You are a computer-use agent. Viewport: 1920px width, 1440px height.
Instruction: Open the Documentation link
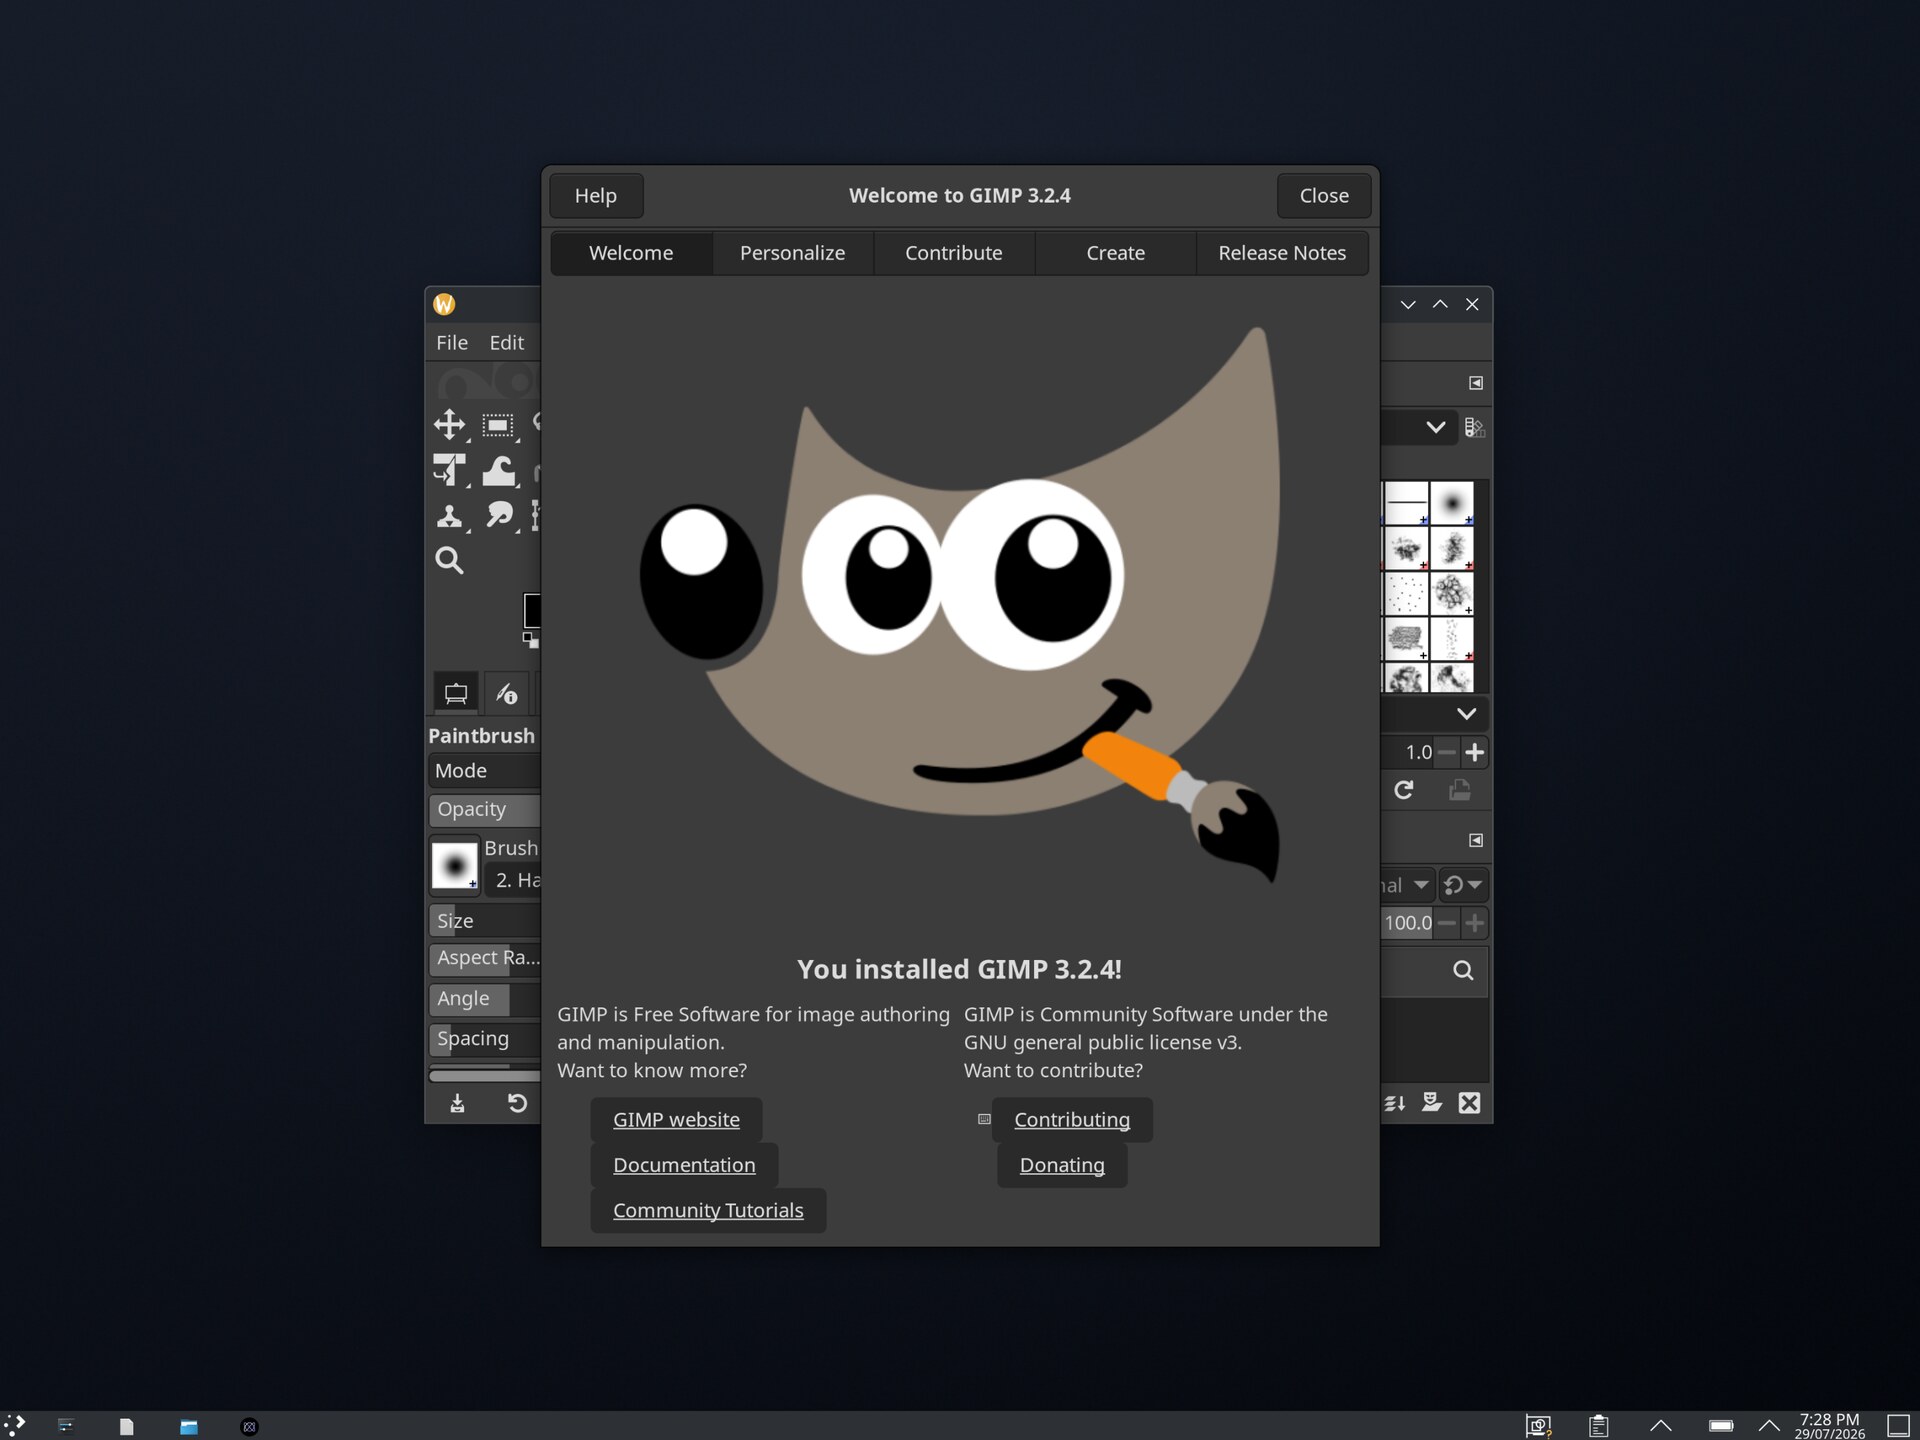pos(684,1165)
